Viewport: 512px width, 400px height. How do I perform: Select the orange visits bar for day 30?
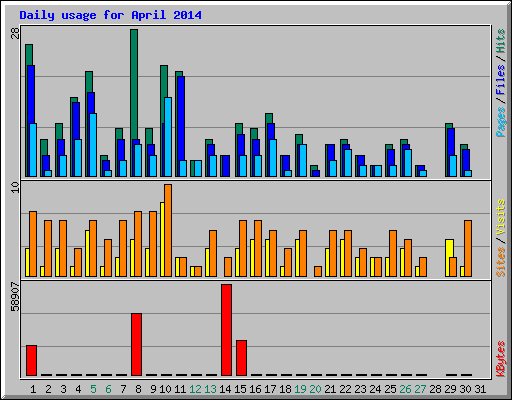468,248
